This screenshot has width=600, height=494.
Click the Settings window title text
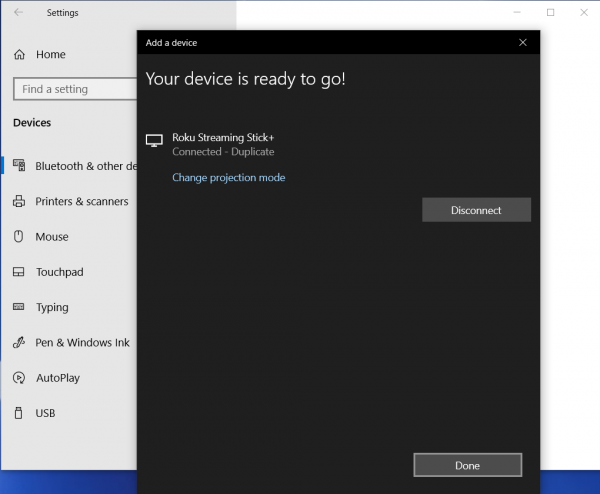(62, 13)
